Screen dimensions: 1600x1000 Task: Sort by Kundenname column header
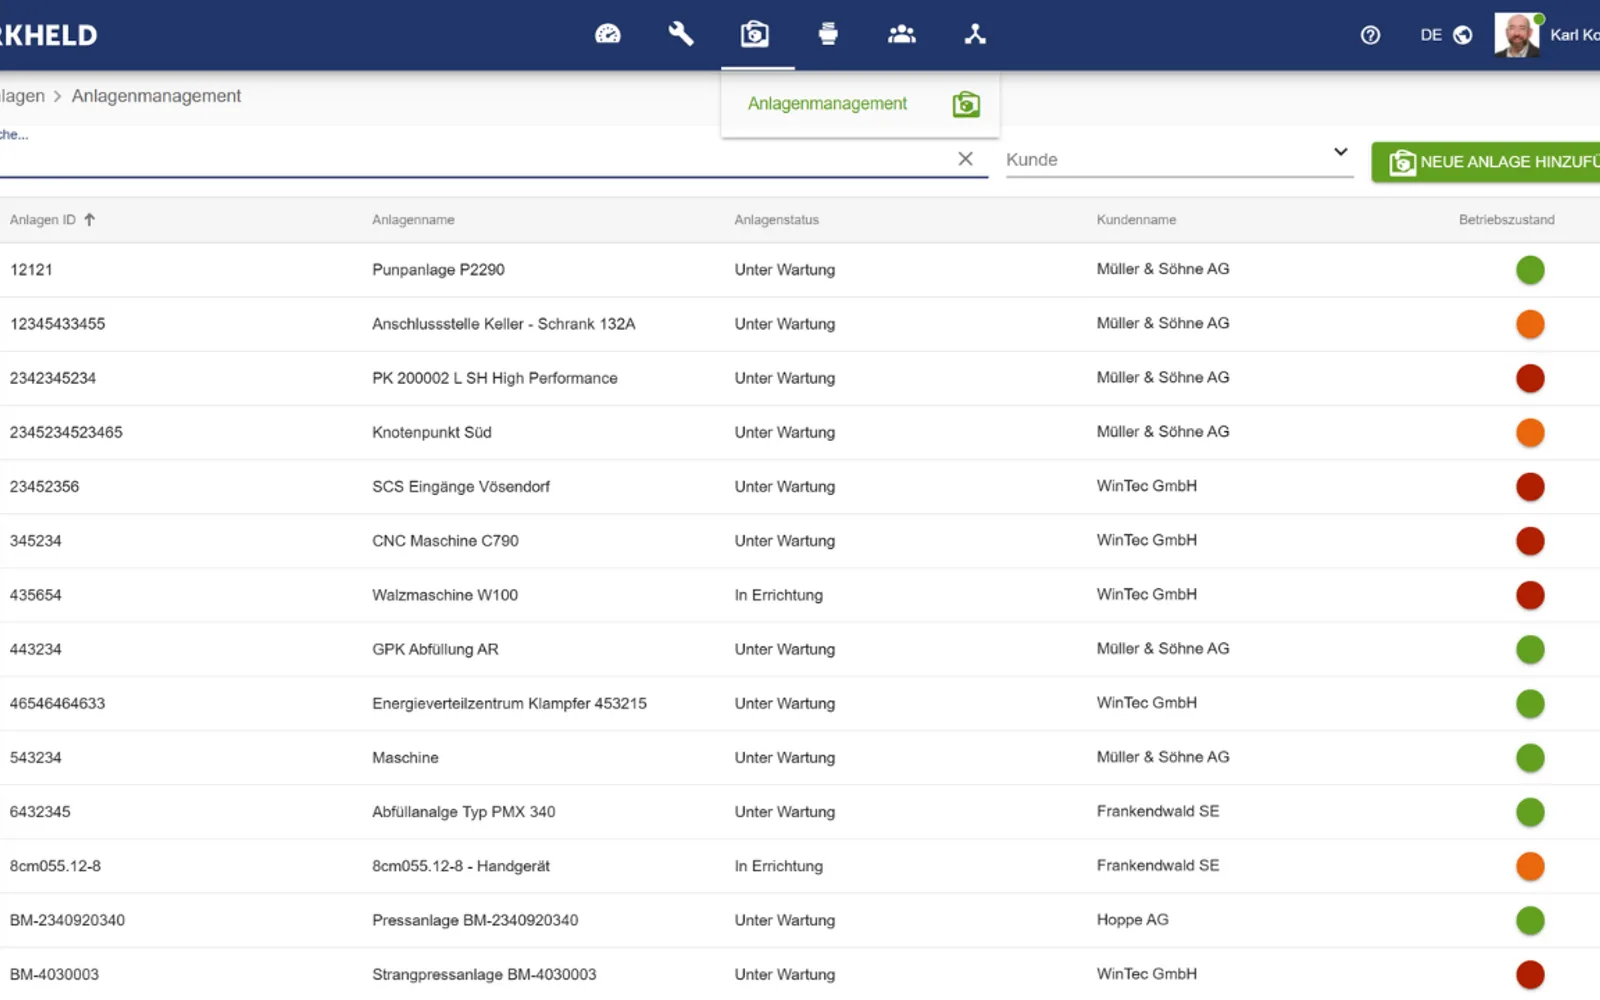(x=1136, y=220)
